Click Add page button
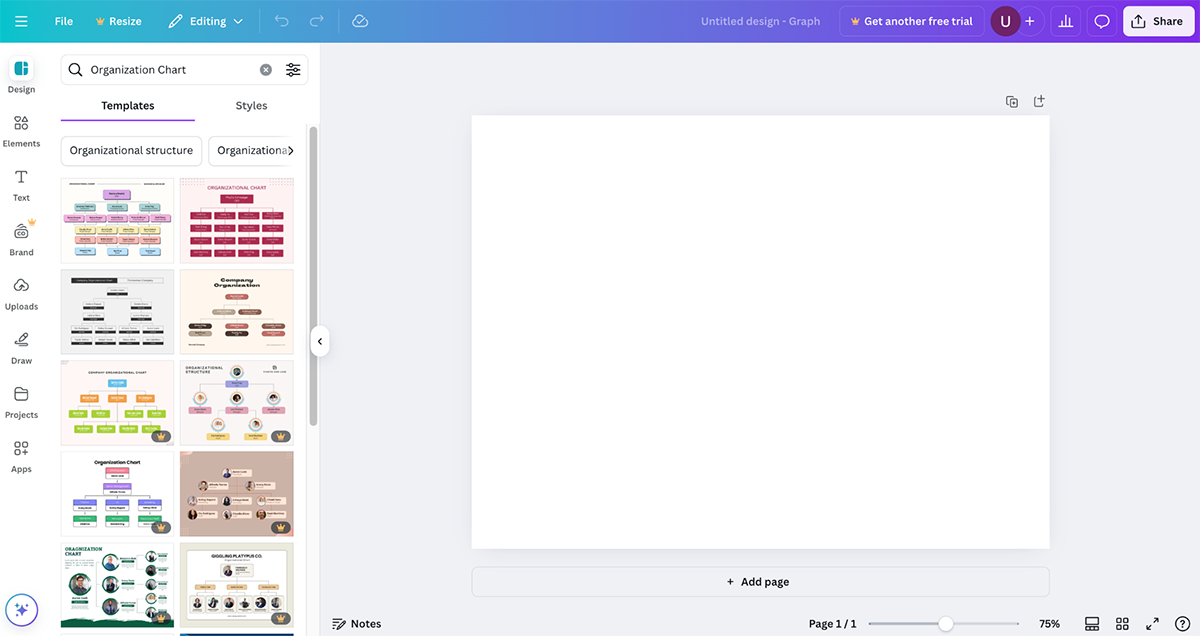 pos(760,582)
